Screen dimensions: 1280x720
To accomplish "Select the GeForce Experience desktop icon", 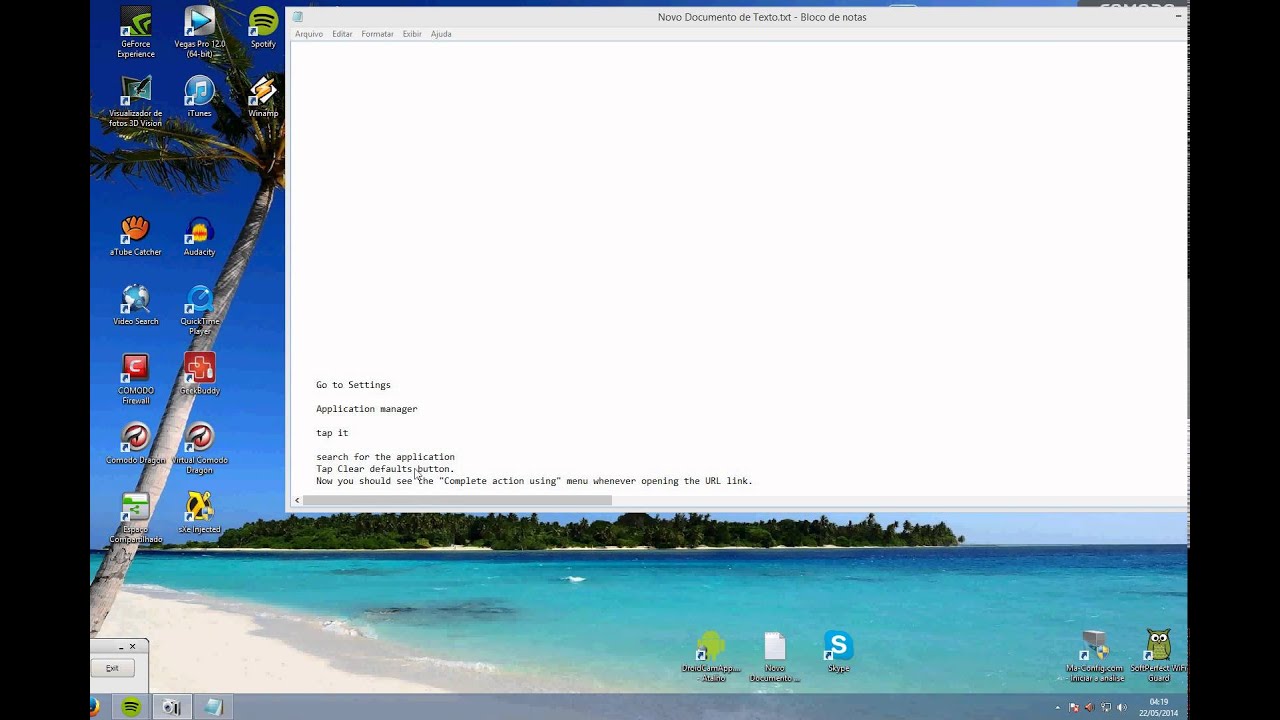I will click(x=136, y=32).
